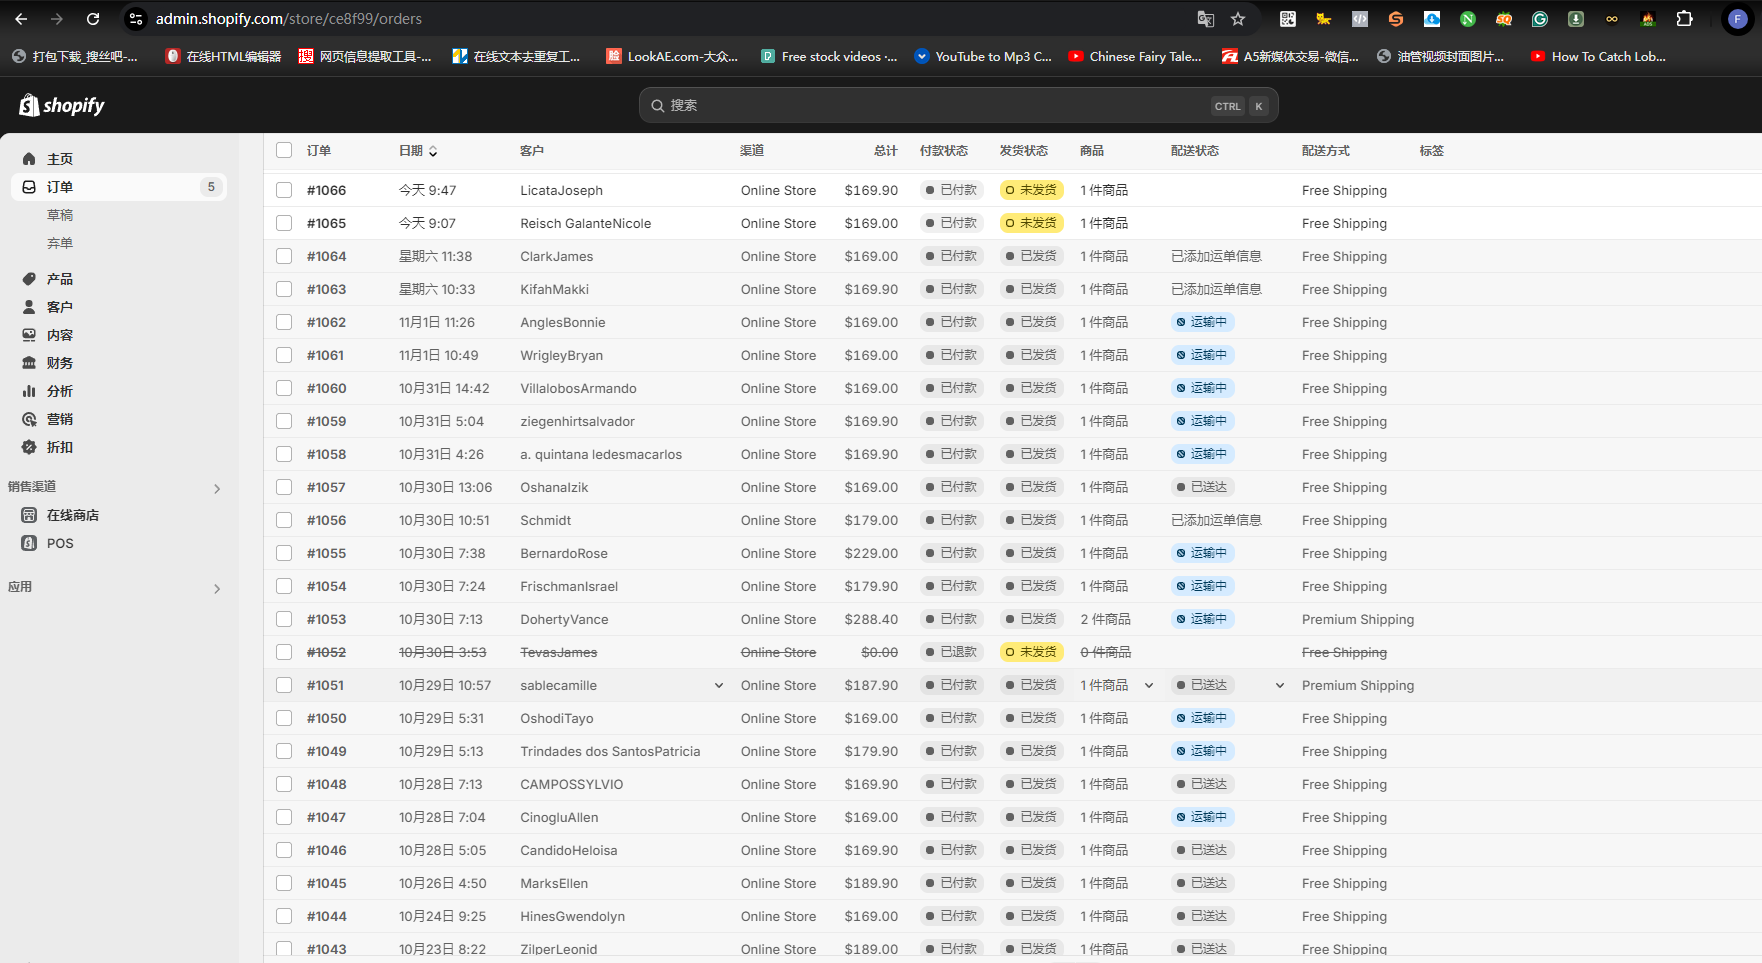Click the POS shopping bag icon
The height and width of the screenshot is (963, 1762).
[29, 543]
